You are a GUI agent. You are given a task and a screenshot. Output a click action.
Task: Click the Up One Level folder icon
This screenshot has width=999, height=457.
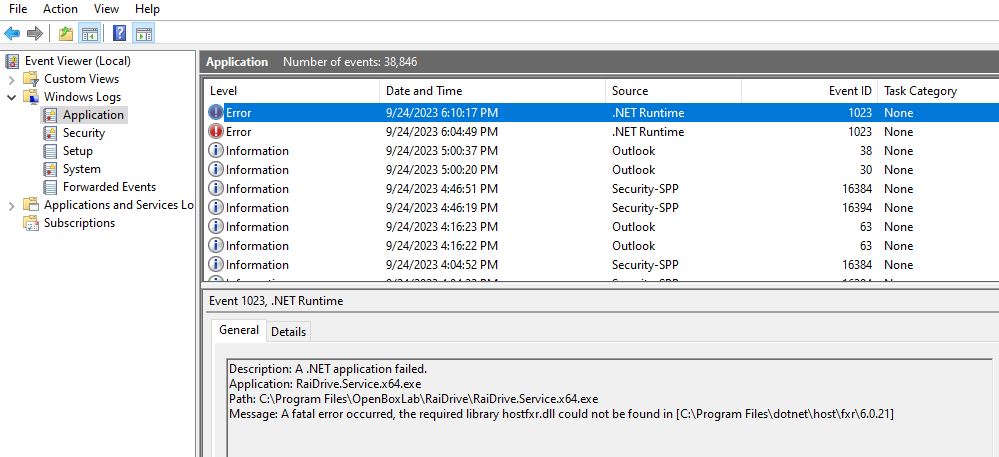pyautogui.click(x=66, y=34)
